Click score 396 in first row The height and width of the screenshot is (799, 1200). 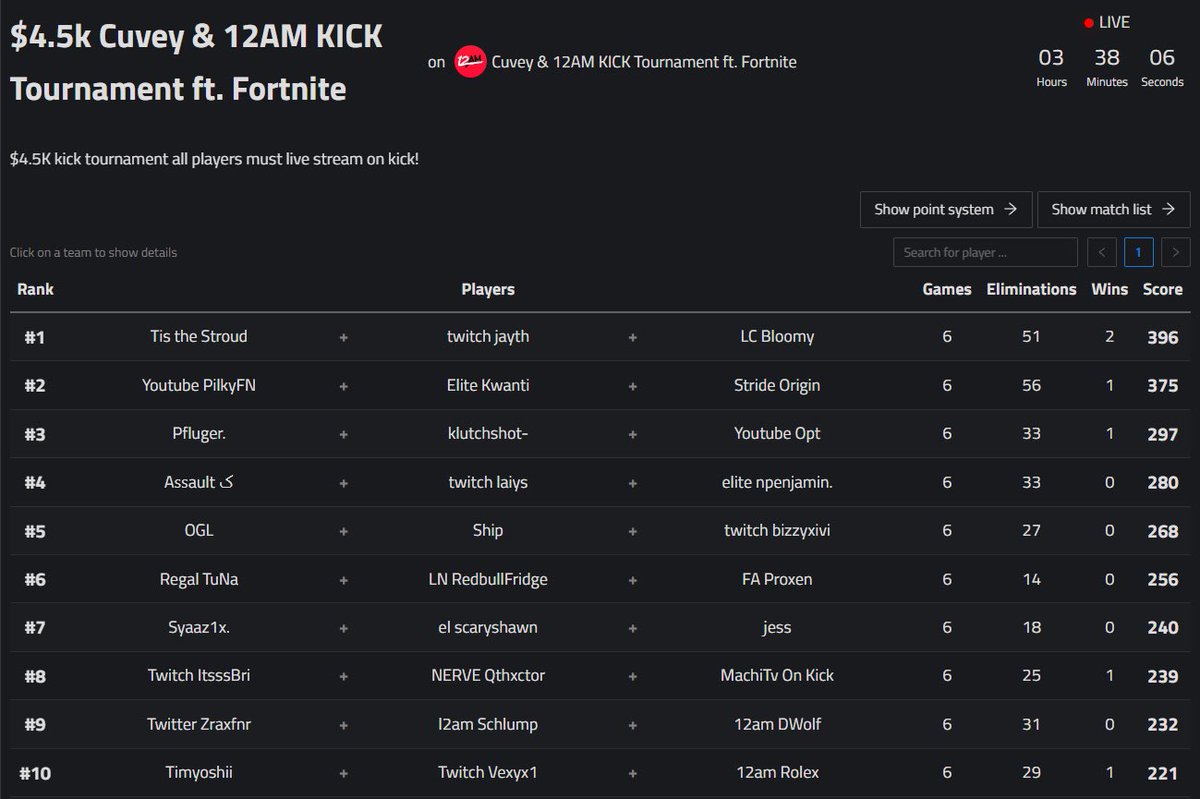pyautogui.click(x=1162, y=337)
